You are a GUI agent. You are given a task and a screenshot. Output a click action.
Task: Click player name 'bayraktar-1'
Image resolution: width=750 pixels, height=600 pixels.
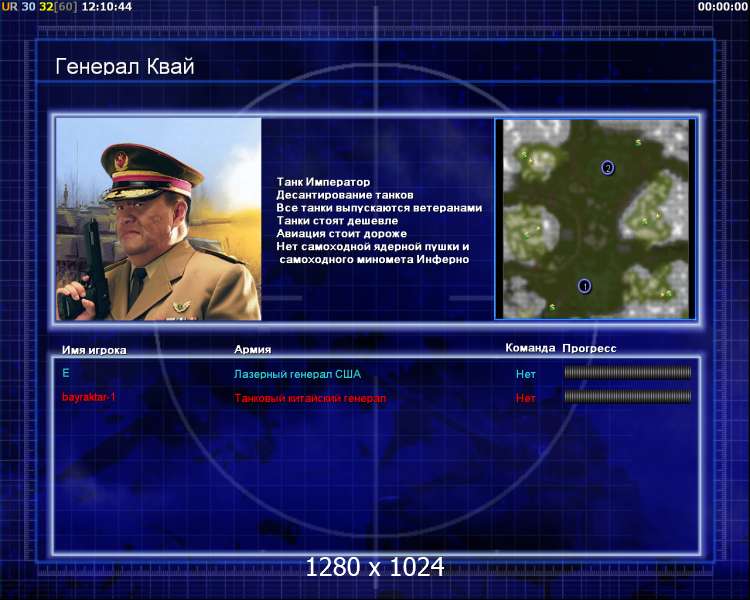pos(88,397)
